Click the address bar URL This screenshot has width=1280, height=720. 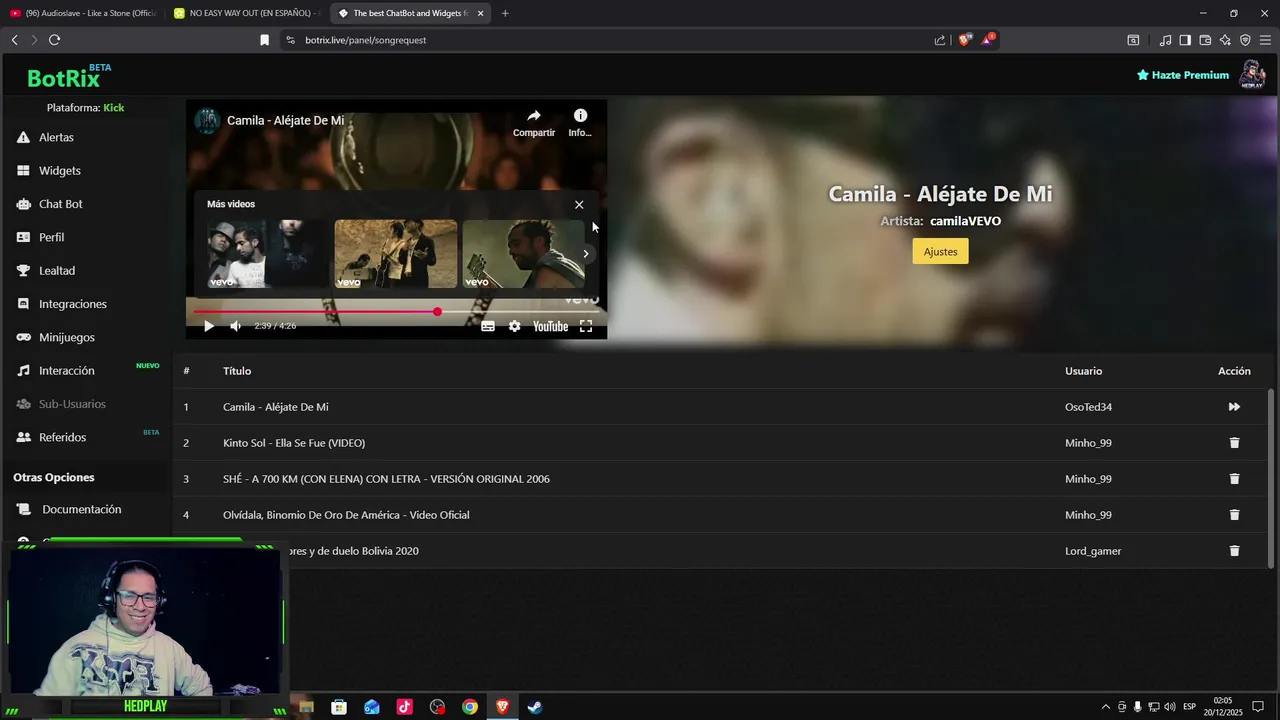coord(366,40)
